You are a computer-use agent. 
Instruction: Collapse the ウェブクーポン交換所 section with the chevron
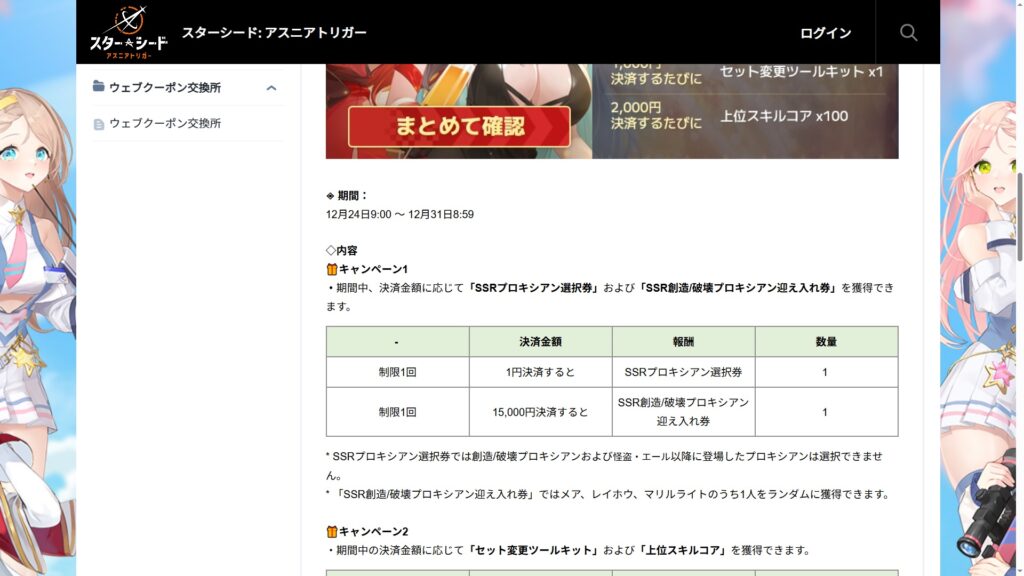(x=271, y=88)
